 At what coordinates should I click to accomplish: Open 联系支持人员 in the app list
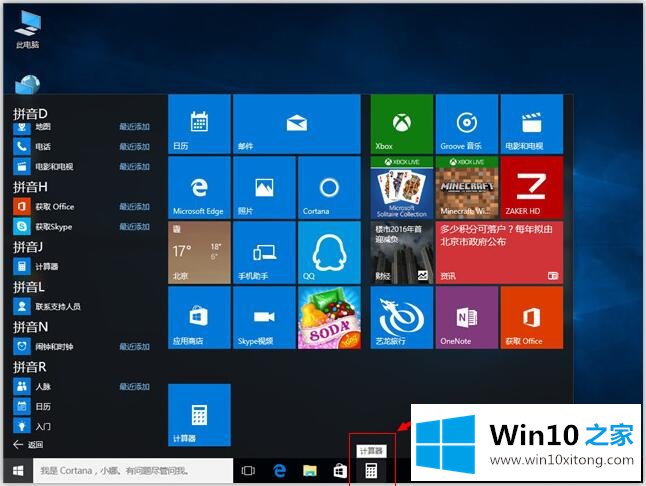pyautogui.click(x=82, y=306)
